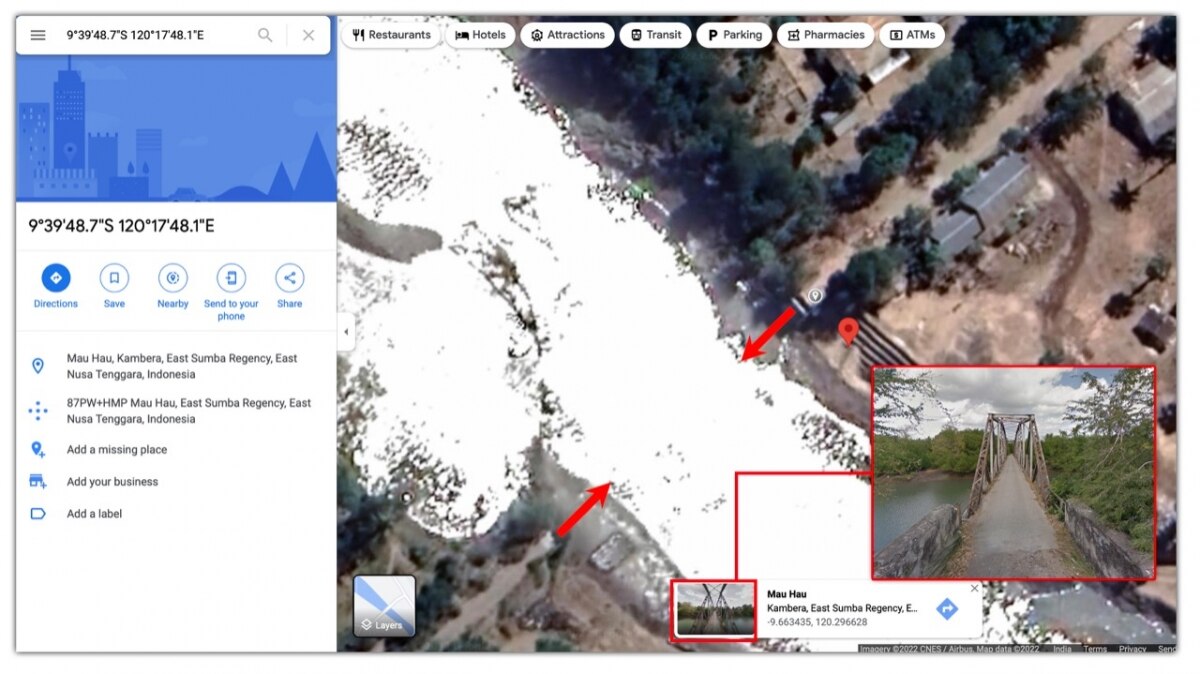Open the Layers map switcher

point(384,606)
